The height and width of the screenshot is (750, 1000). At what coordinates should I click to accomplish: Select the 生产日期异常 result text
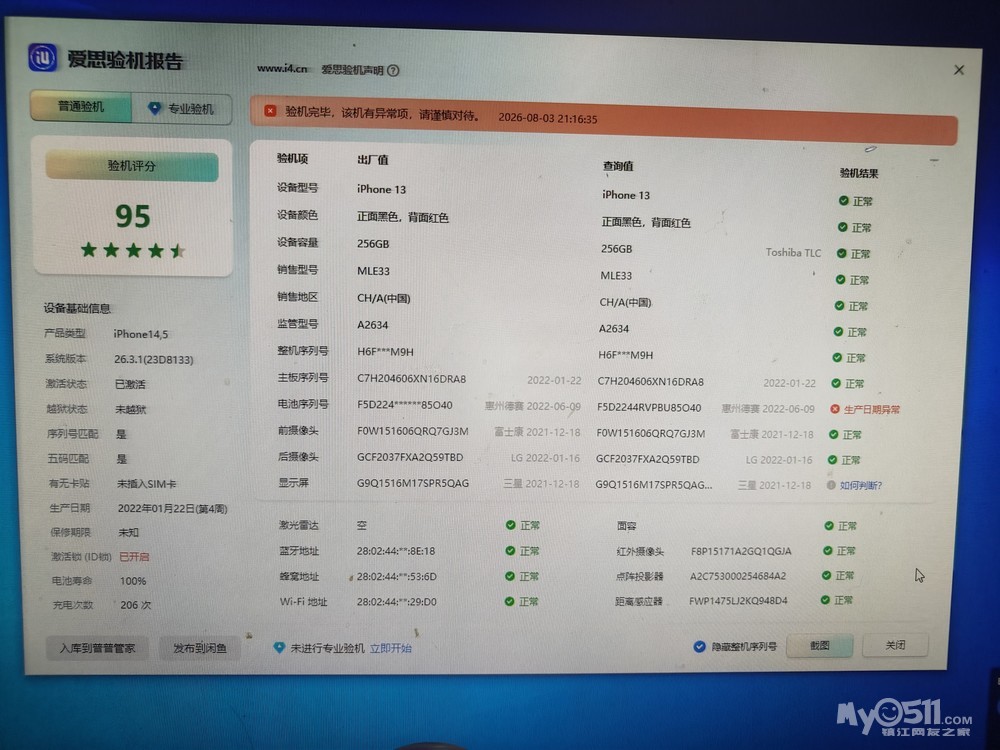(871, 409)
